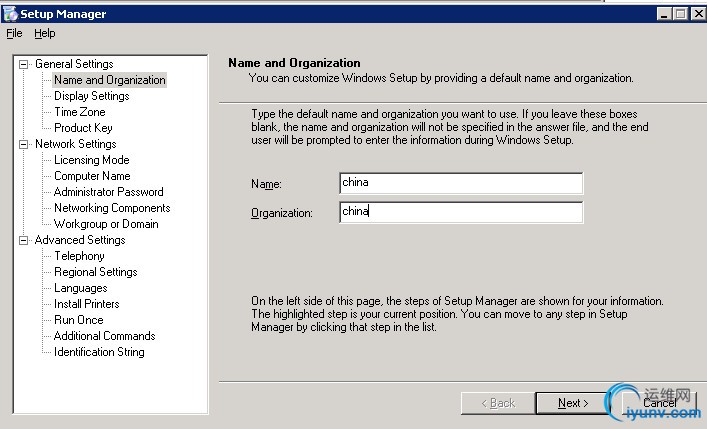The width and height of the screenshot is (707, 429).
Task: Select Workgroup or Domain step
Action: 106,224
